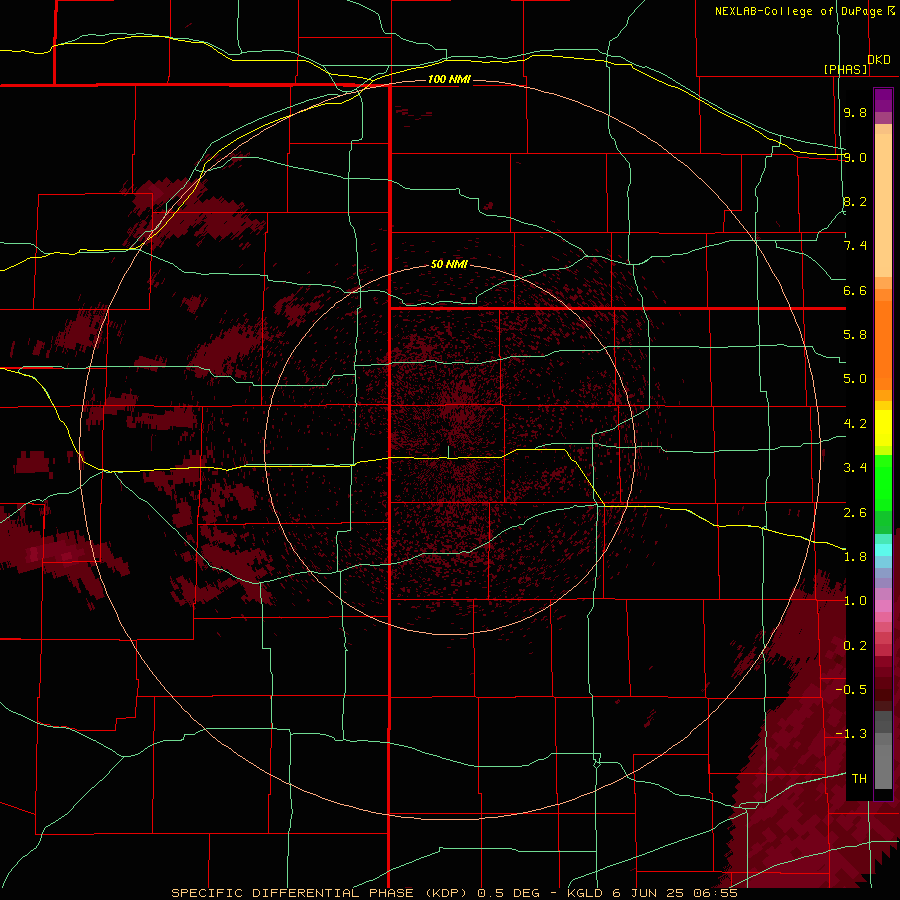
Task: Pick the bright green segment of the color bar
Action: pos(883,483)
